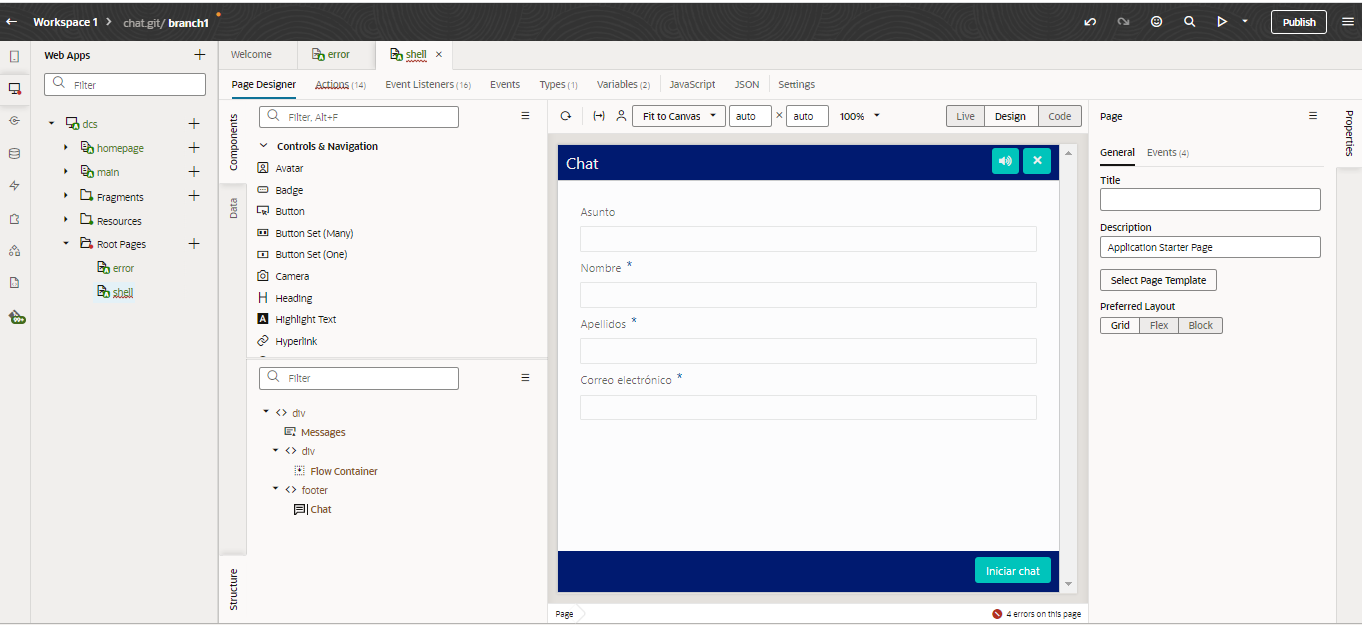Open the 100% zoom dropdown

[x=860, y=116]
